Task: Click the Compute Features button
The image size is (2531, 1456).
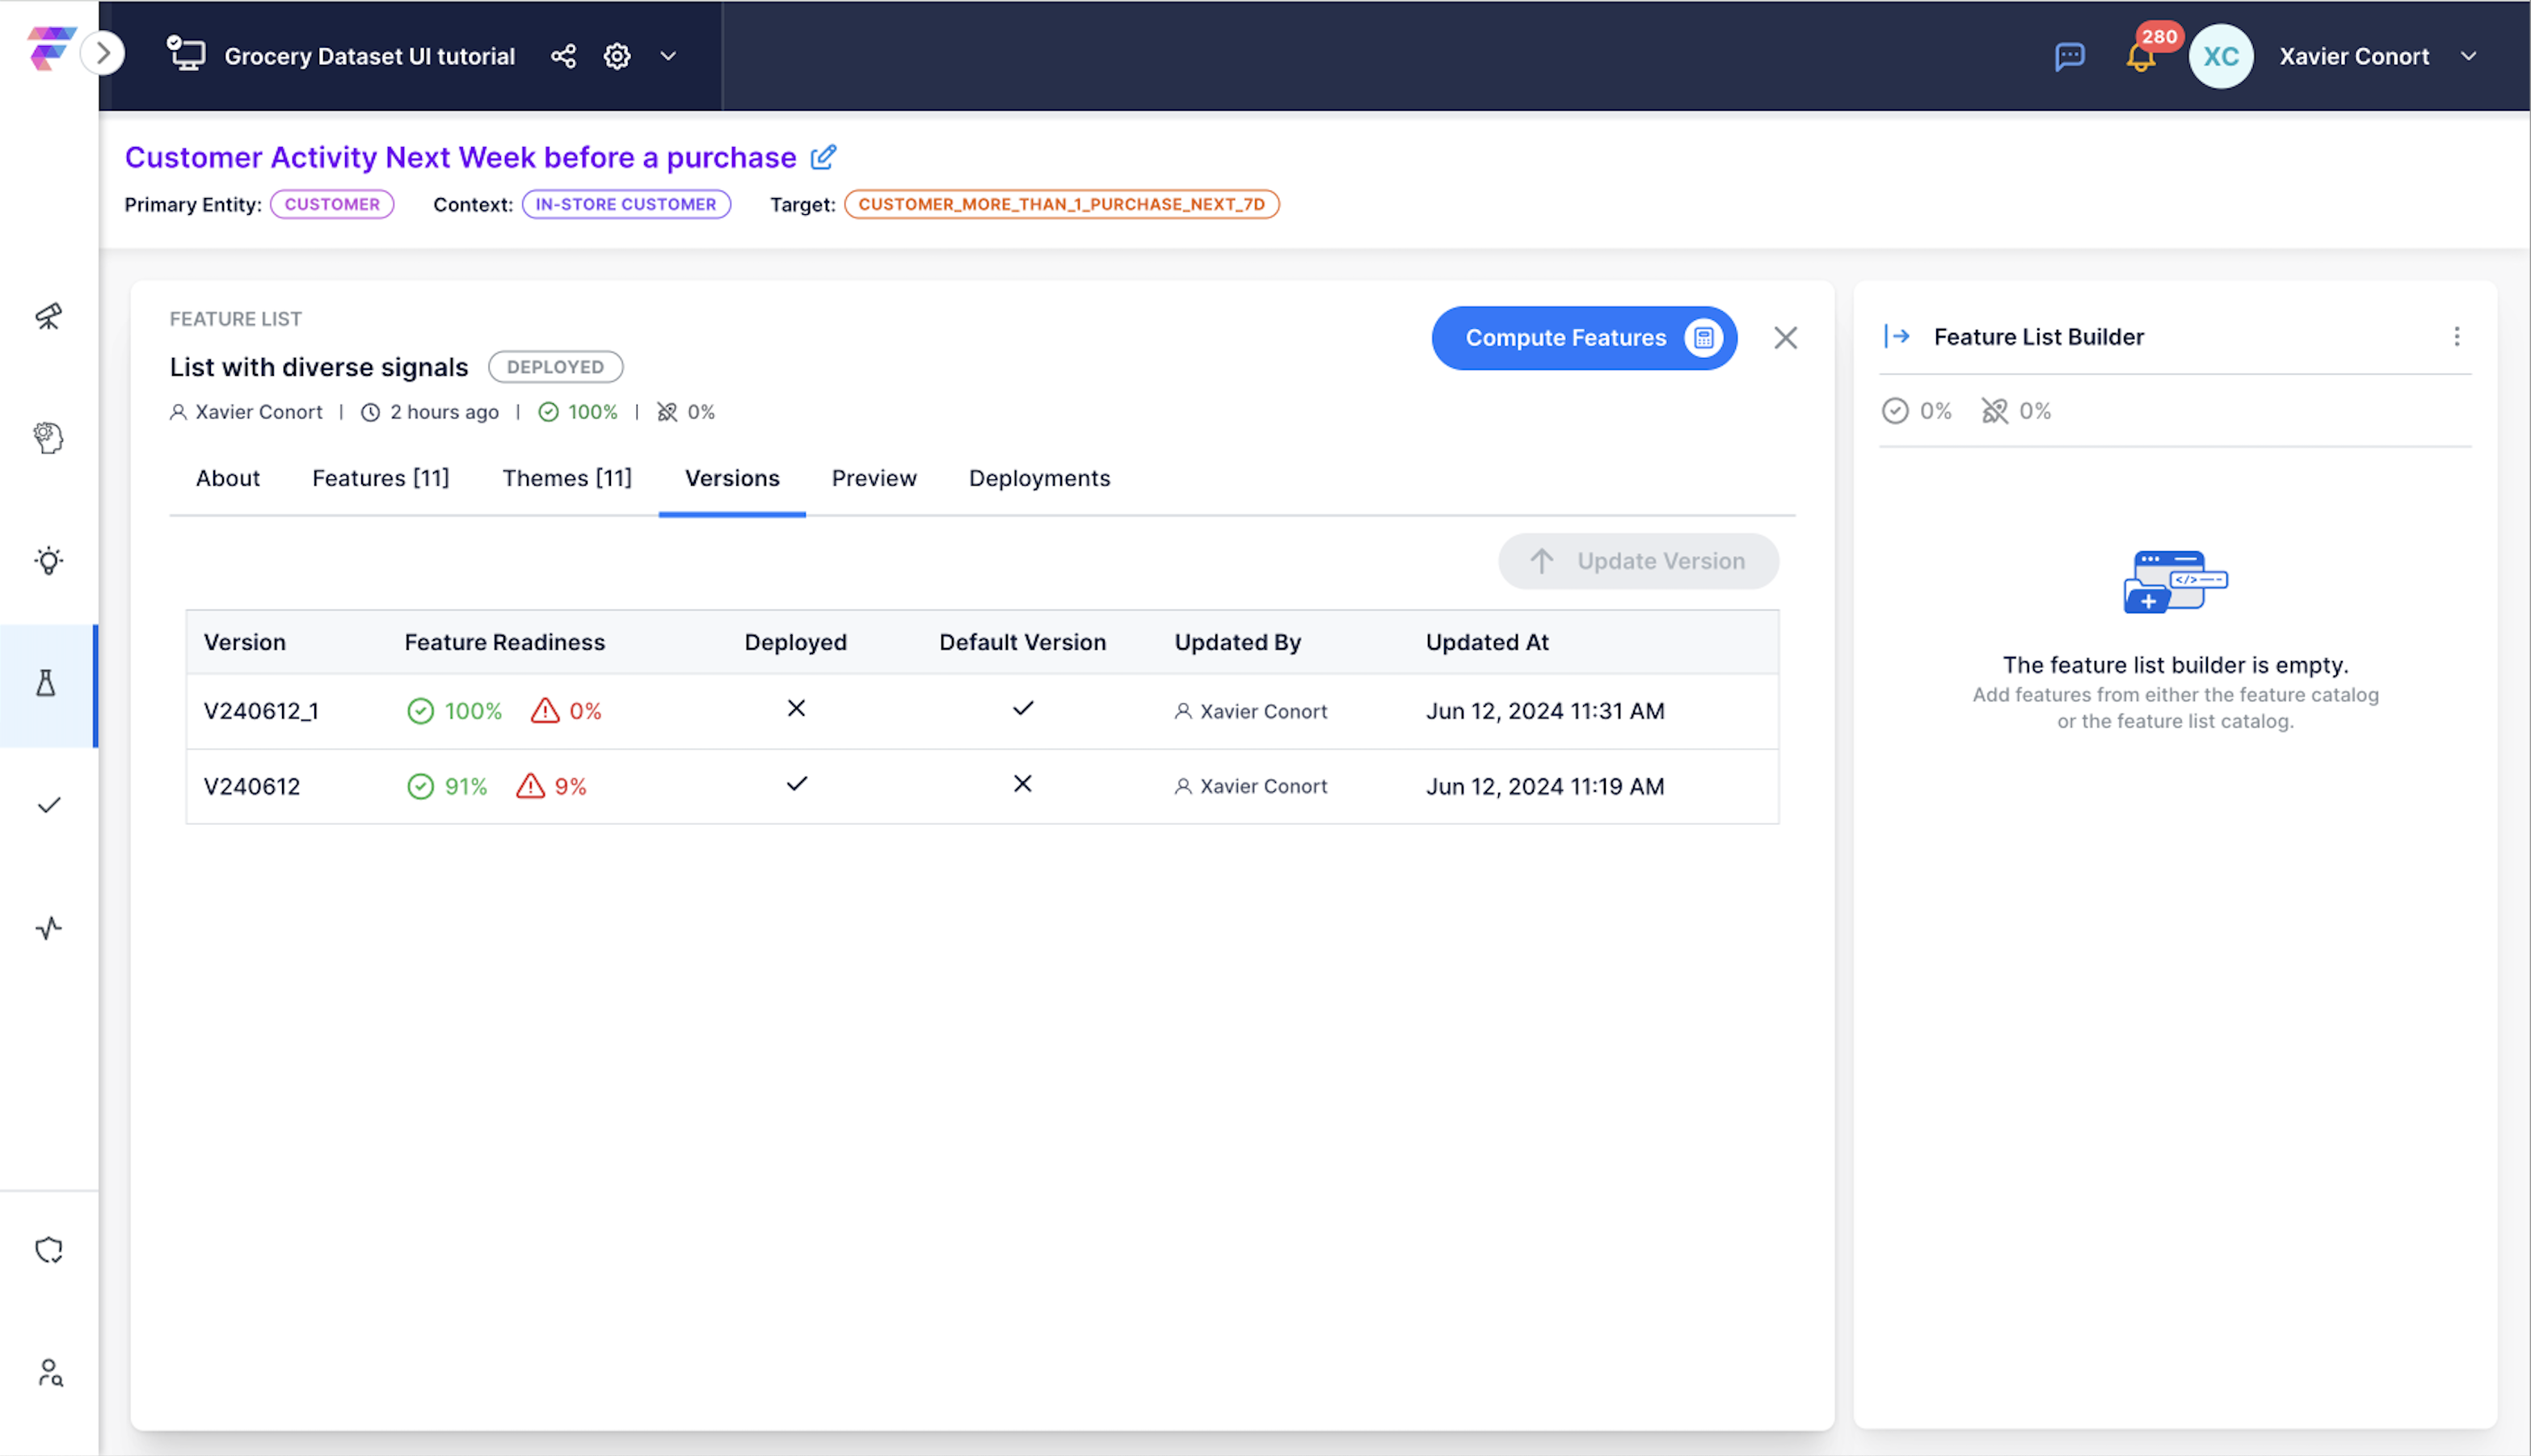Action: click(1584, 338)
